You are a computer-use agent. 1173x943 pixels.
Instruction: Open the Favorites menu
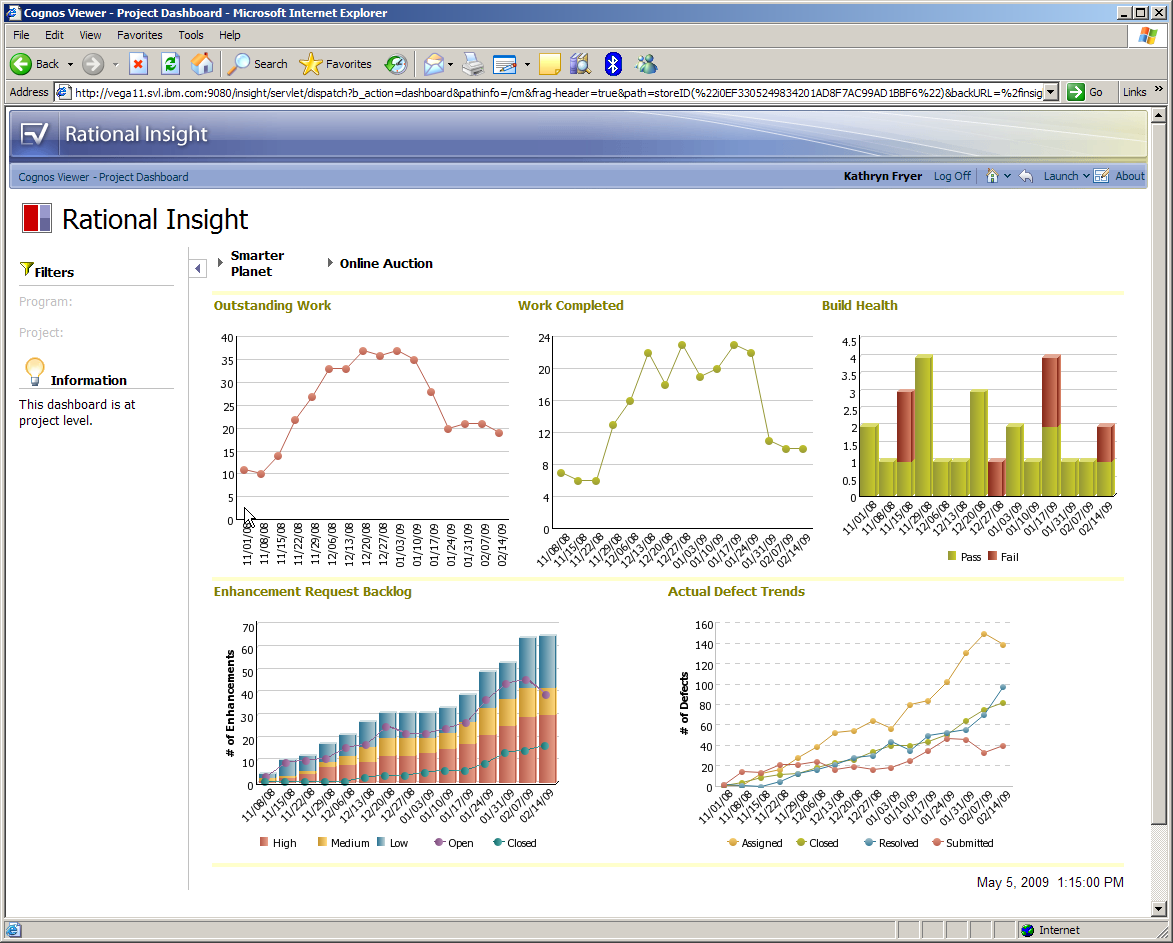point(139,35)
